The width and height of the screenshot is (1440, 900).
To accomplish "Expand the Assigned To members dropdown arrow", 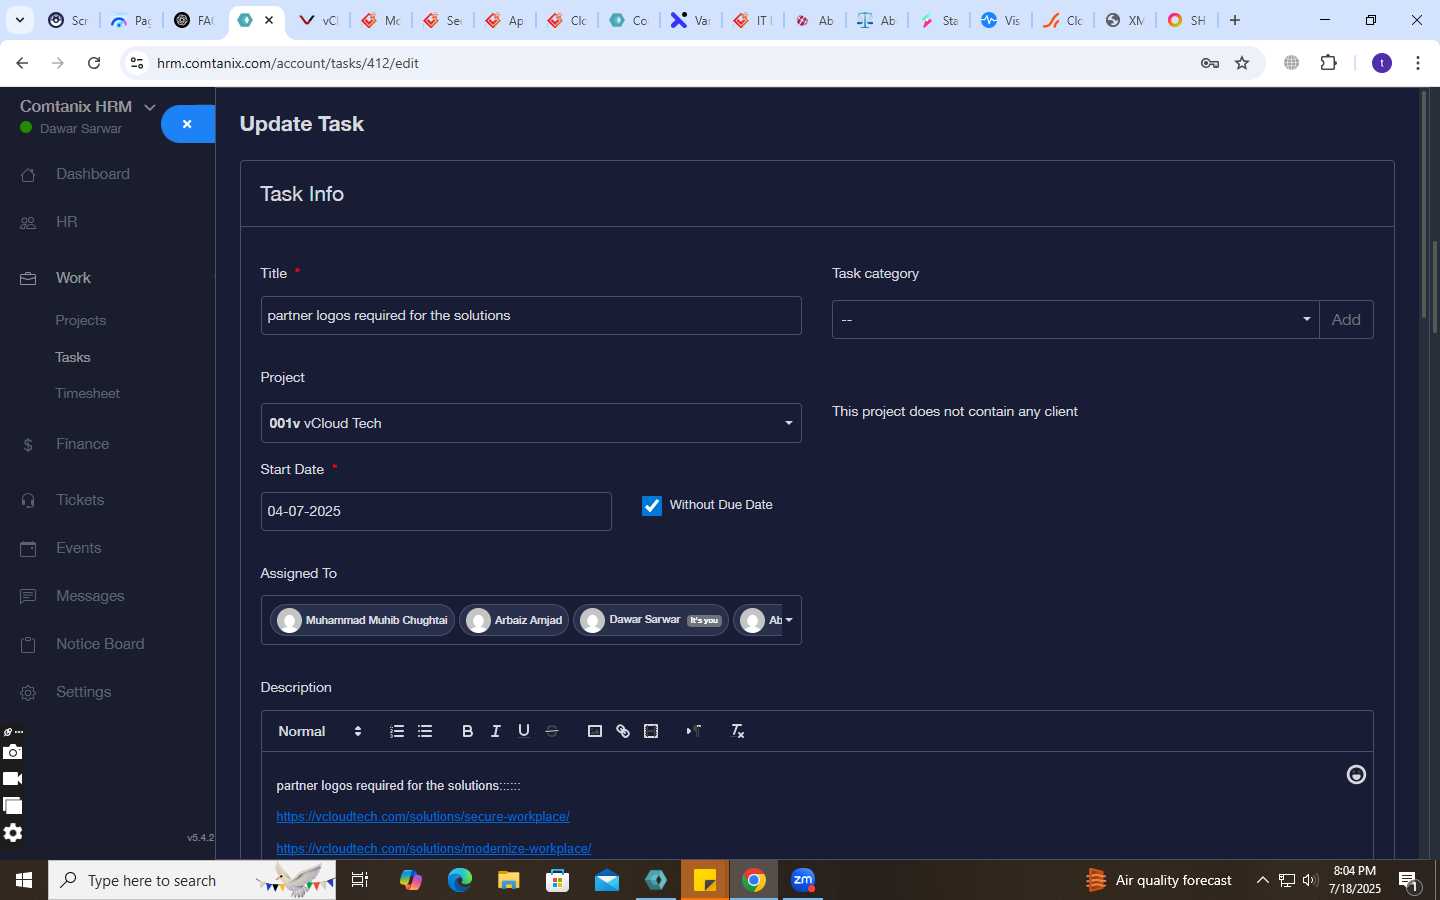I will [x=789, y=620].
